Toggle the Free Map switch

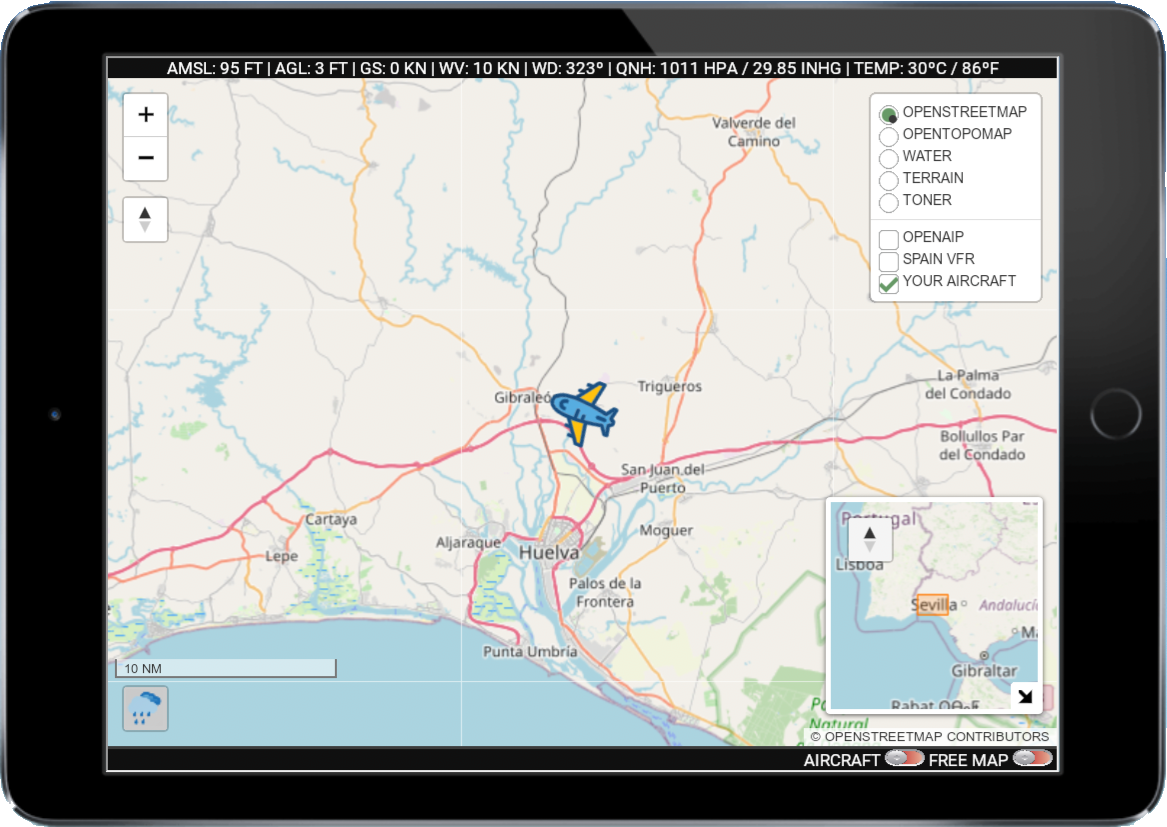tap(1032, 759)
